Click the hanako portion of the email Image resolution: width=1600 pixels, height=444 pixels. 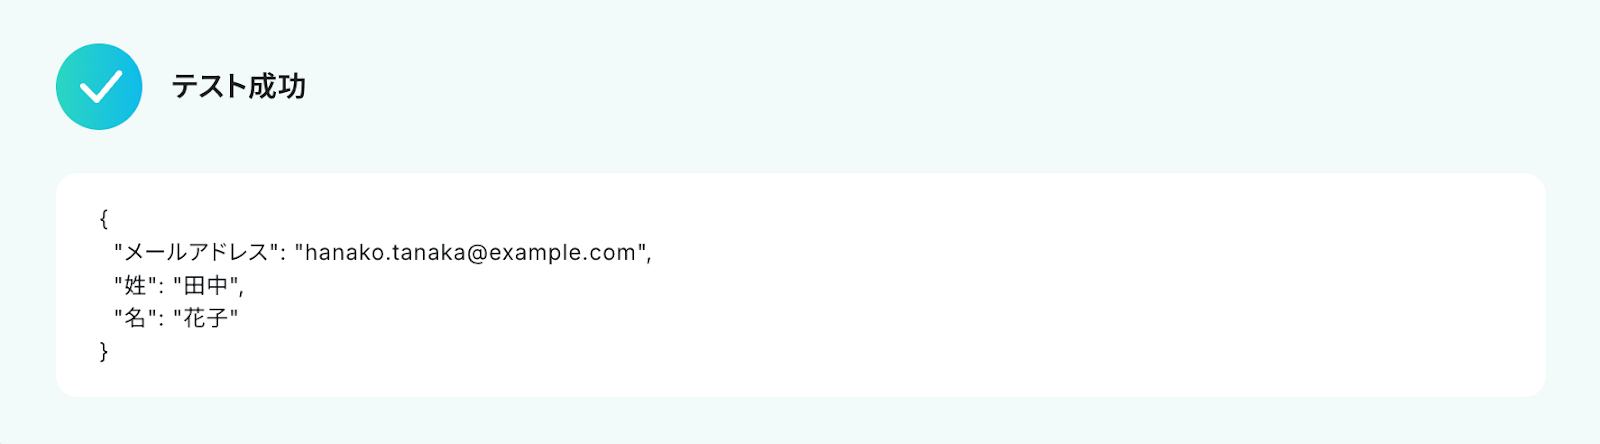(x=343, y=252)
